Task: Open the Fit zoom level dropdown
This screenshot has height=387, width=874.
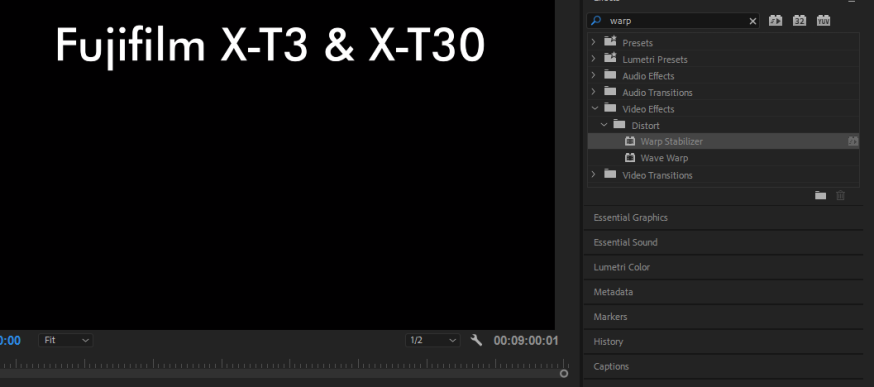Action: (65, 340)
